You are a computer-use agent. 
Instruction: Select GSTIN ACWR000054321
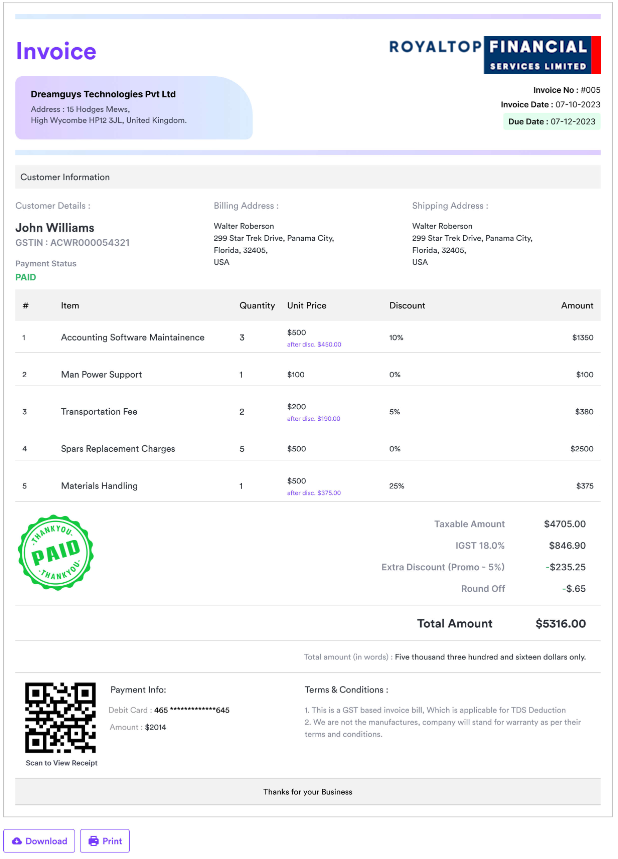click(x=72, y=243)
